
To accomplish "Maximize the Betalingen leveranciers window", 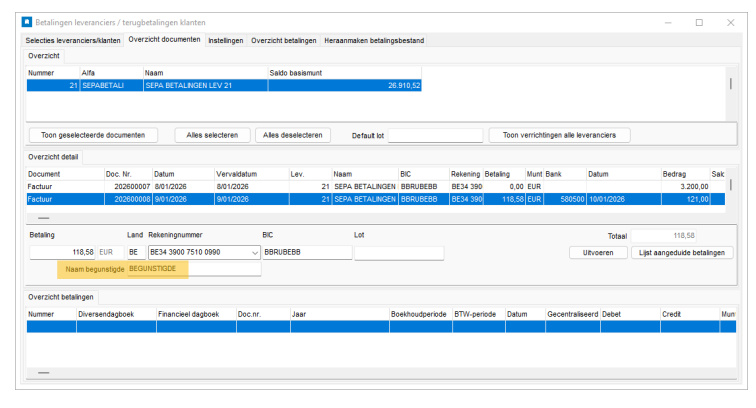I will click(x=699, y=23).
